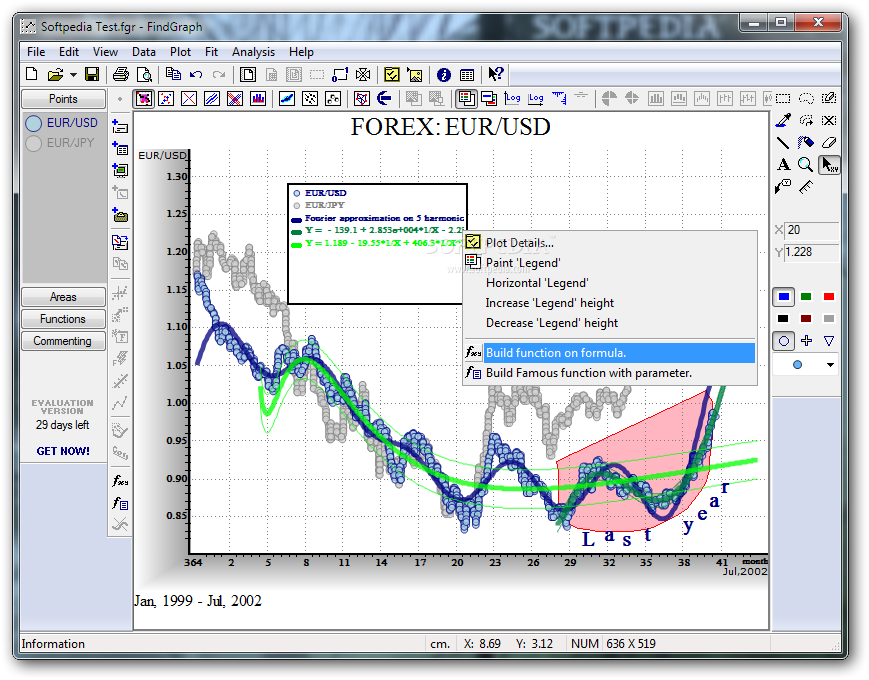This screenshot has height=680, width=869.
Task: Select the ruler measure tool
Action: point(806,187)
